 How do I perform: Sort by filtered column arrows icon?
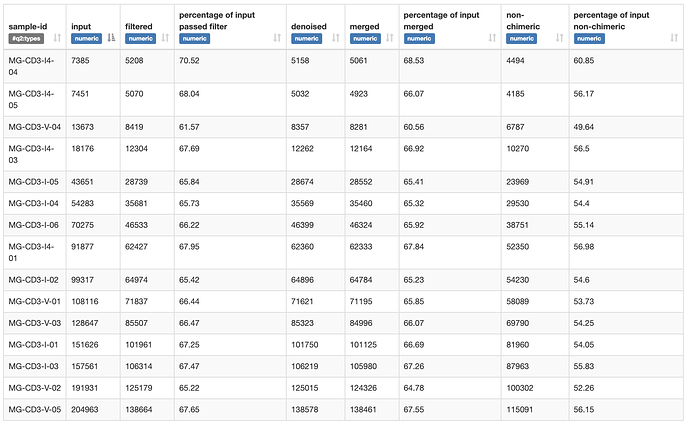click(165, 38)
